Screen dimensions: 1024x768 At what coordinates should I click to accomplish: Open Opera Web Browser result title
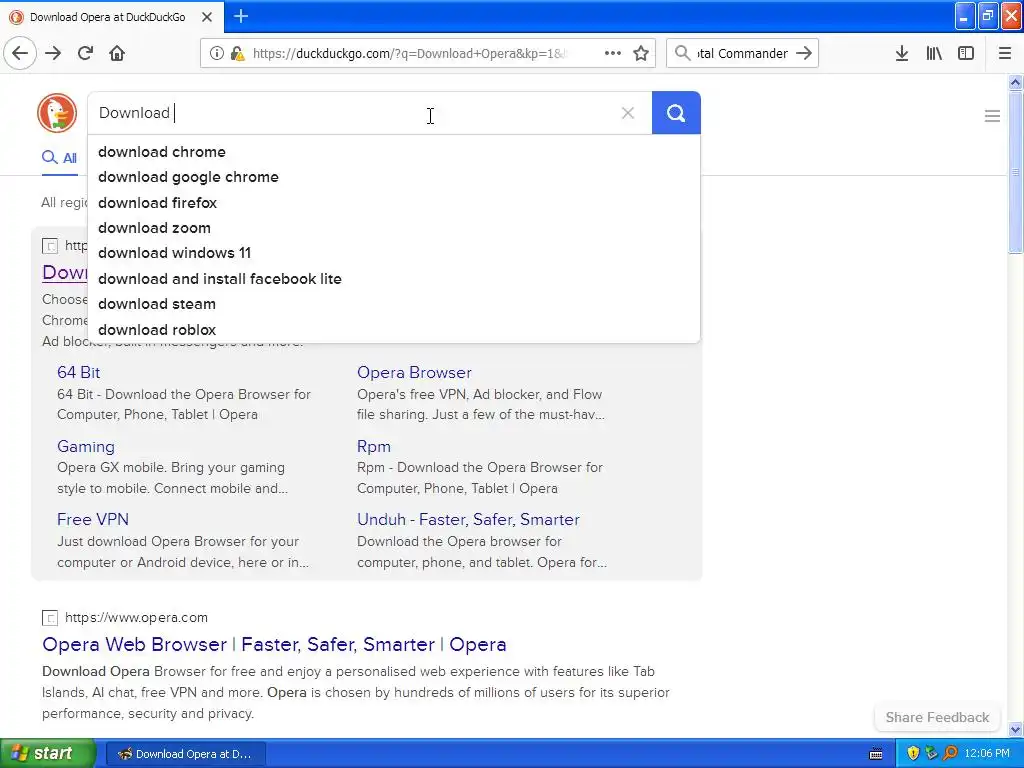(x=274, y=644)
